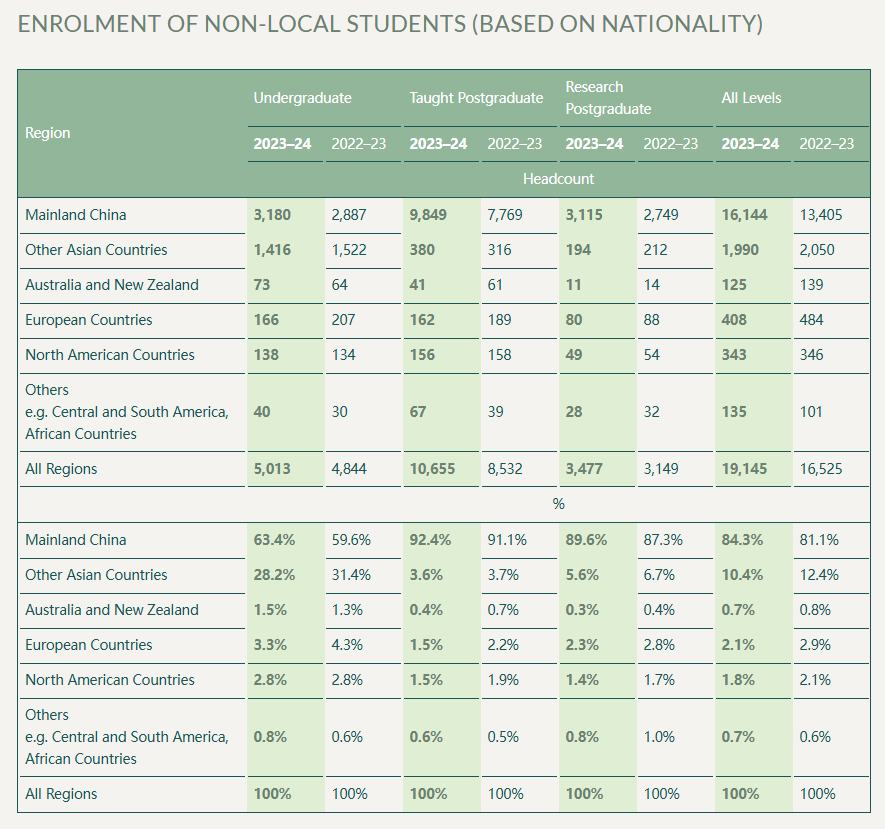Select '2022–23' under the Research Postgraduate header
The height and width of the screenshot is (829, 885).
pos(671,144)
